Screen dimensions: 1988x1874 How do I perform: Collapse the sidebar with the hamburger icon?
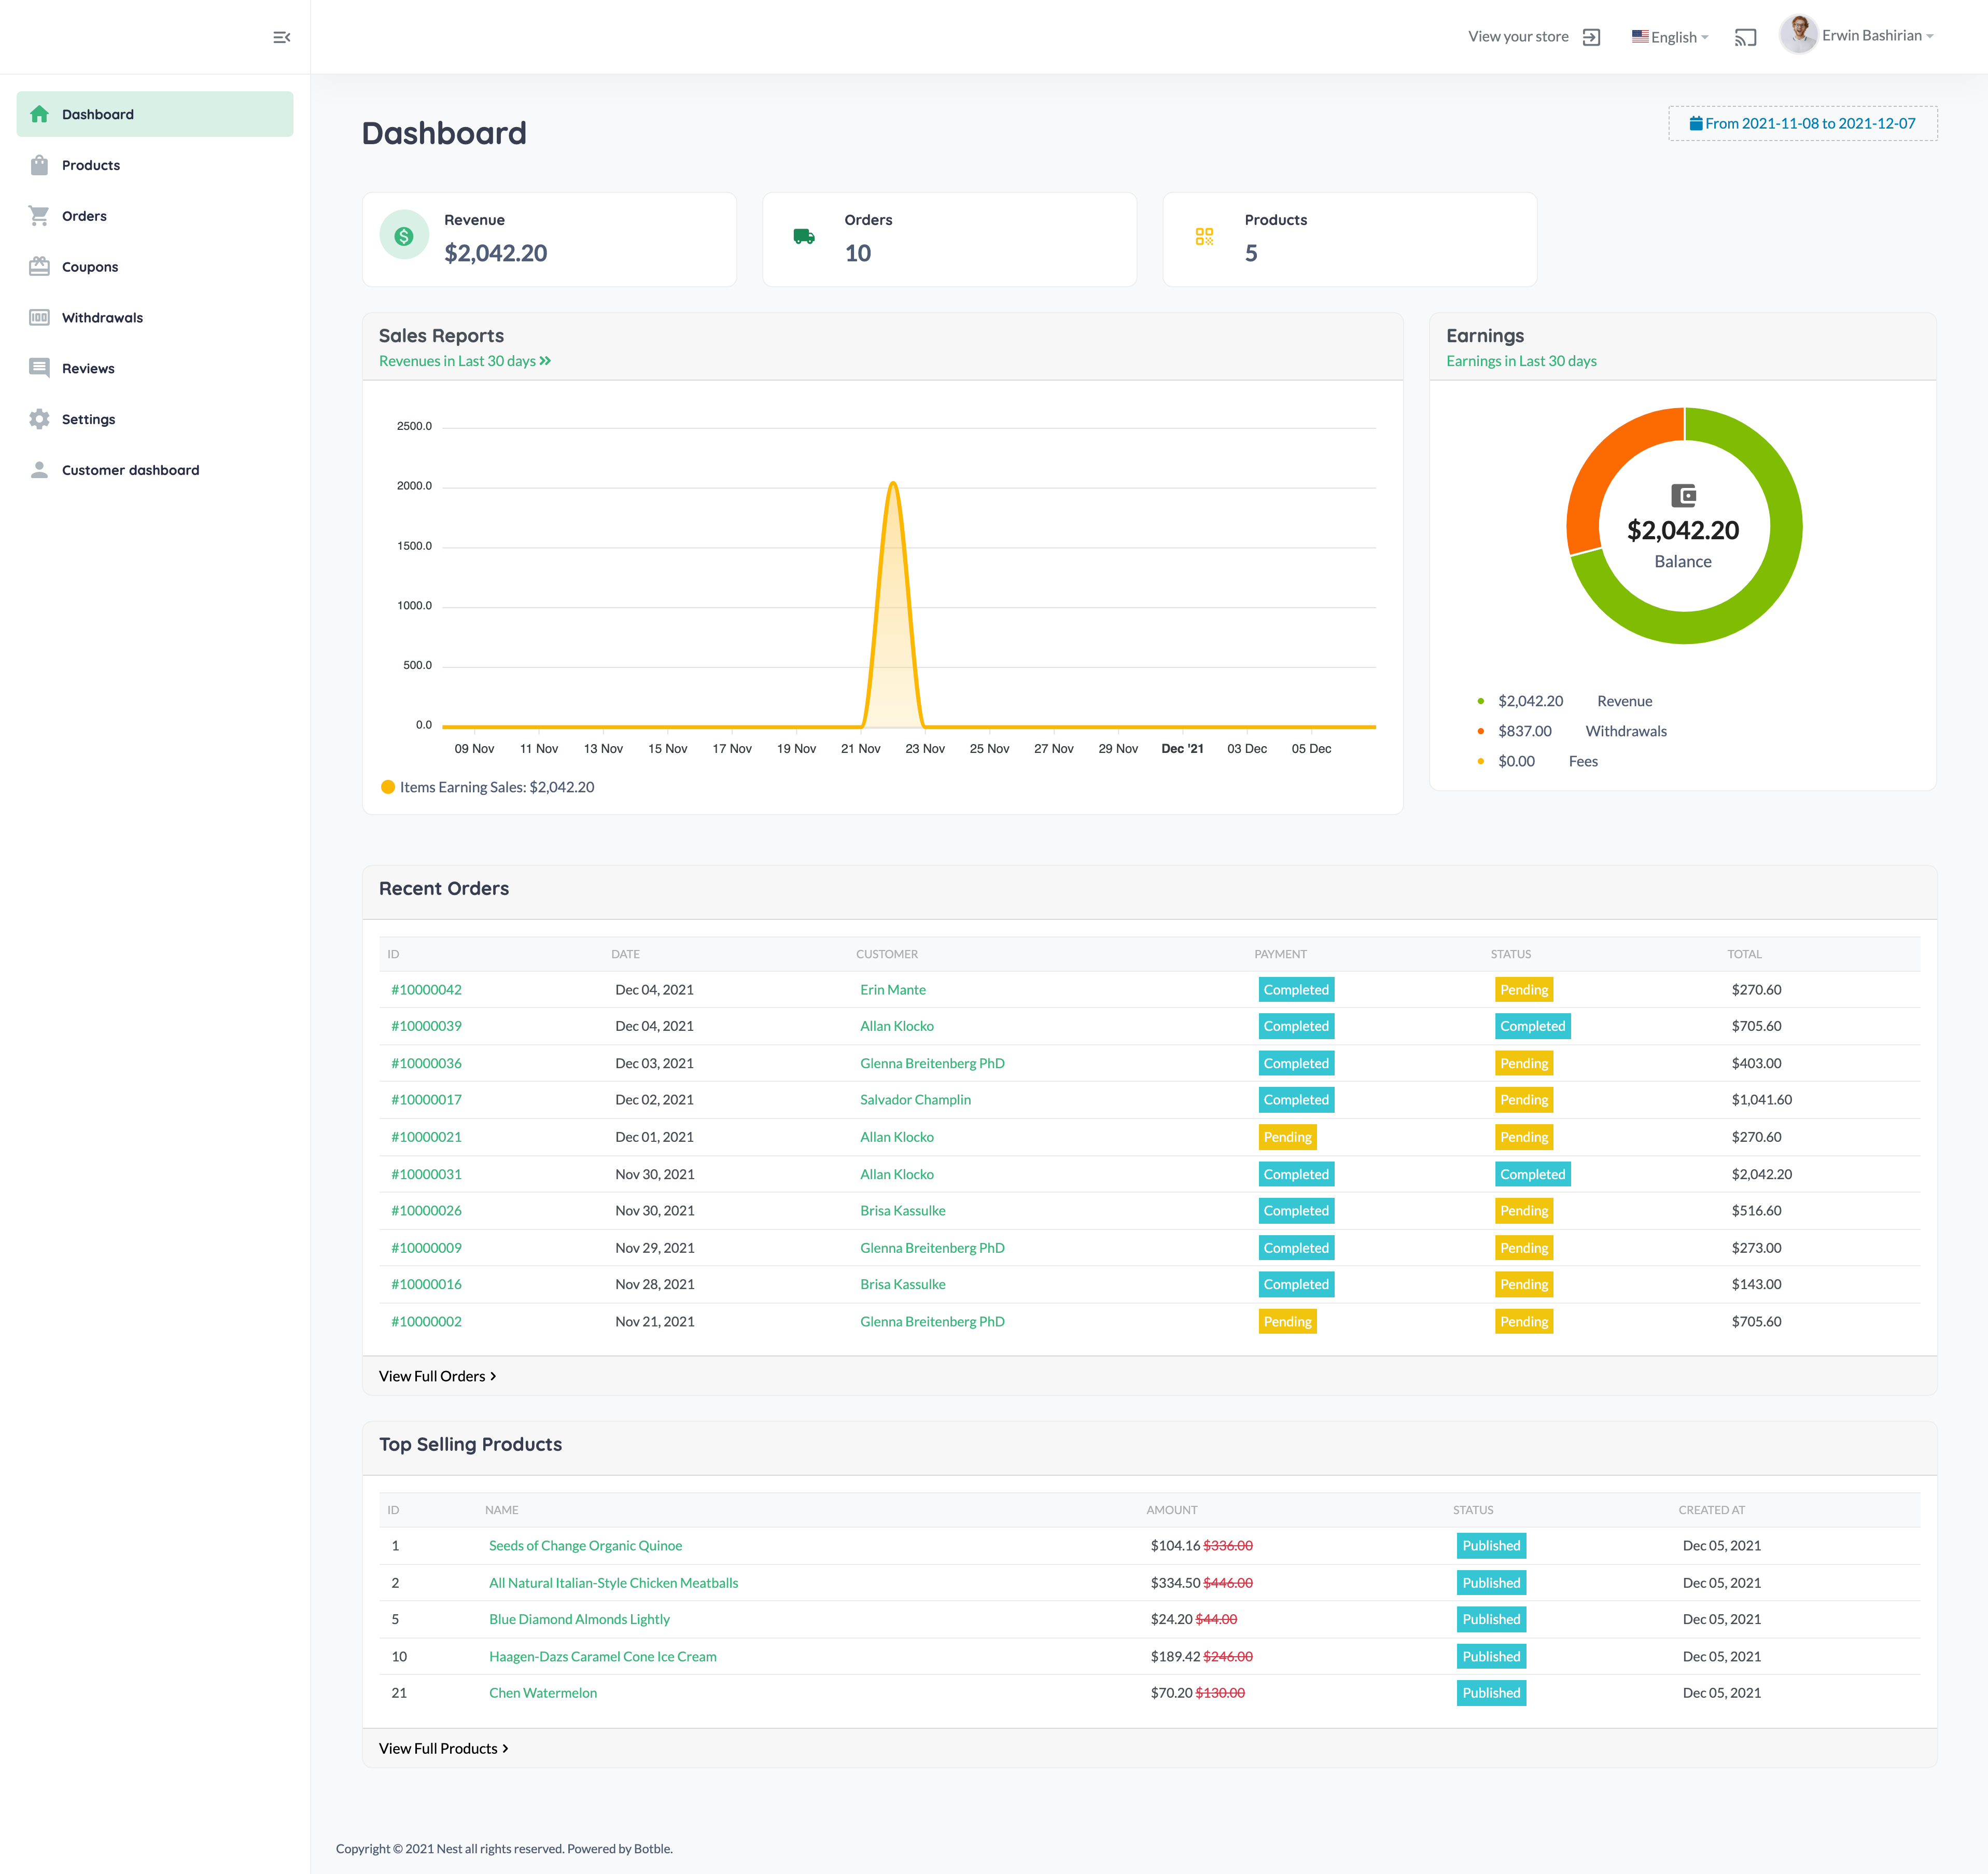[x=282, y=37]
